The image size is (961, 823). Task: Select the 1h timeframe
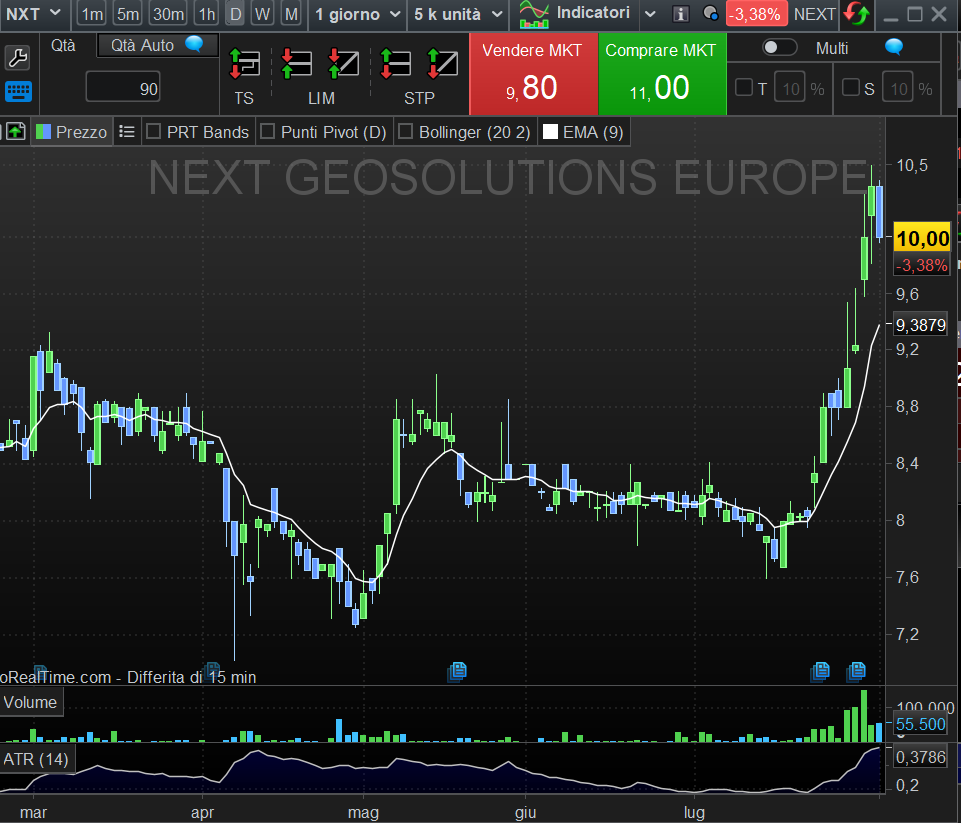click(207, 14)
